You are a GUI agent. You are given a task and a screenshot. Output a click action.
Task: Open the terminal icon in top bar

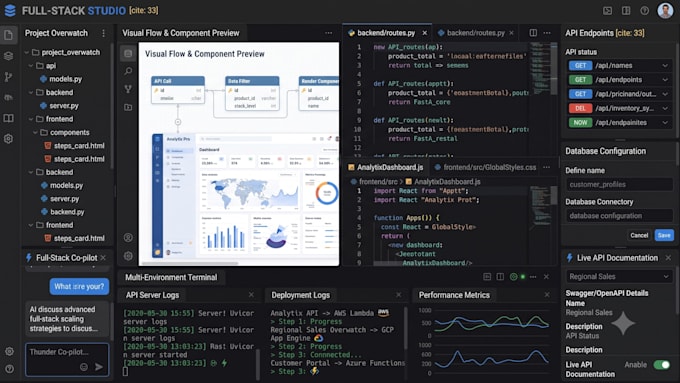coord(608,10)
